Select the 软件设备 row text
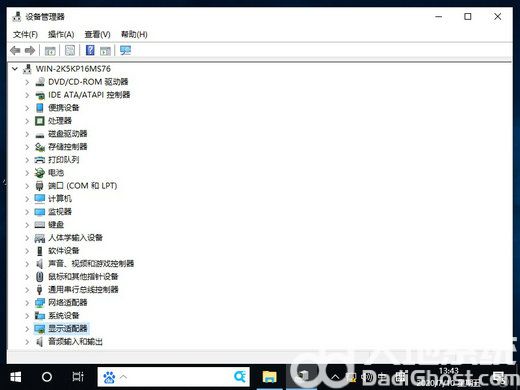Viewport: 520px width, 390px height. pyautogui.click(x=63, y=251)
